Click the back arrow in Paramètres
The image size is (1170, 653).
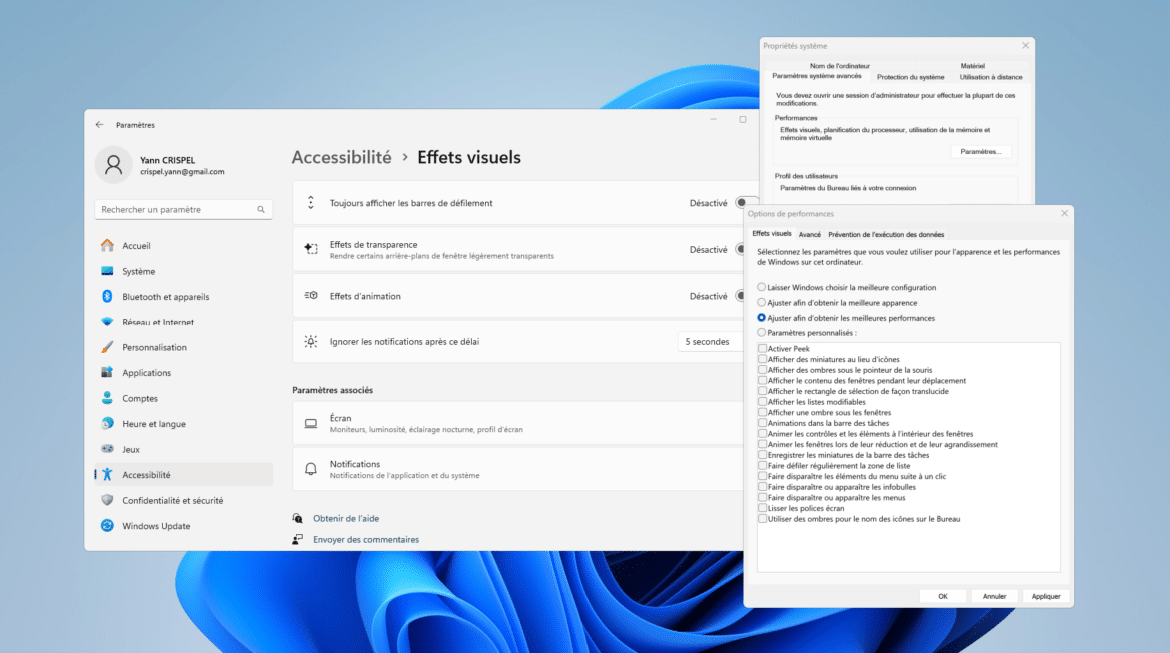pos(99,124)
